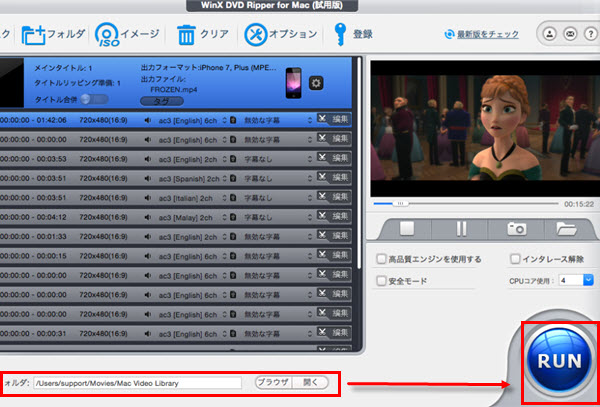This screenshot has height=407, width=600.
Task: Start ripping with the RUN button
Action: [x=560, y=361]
